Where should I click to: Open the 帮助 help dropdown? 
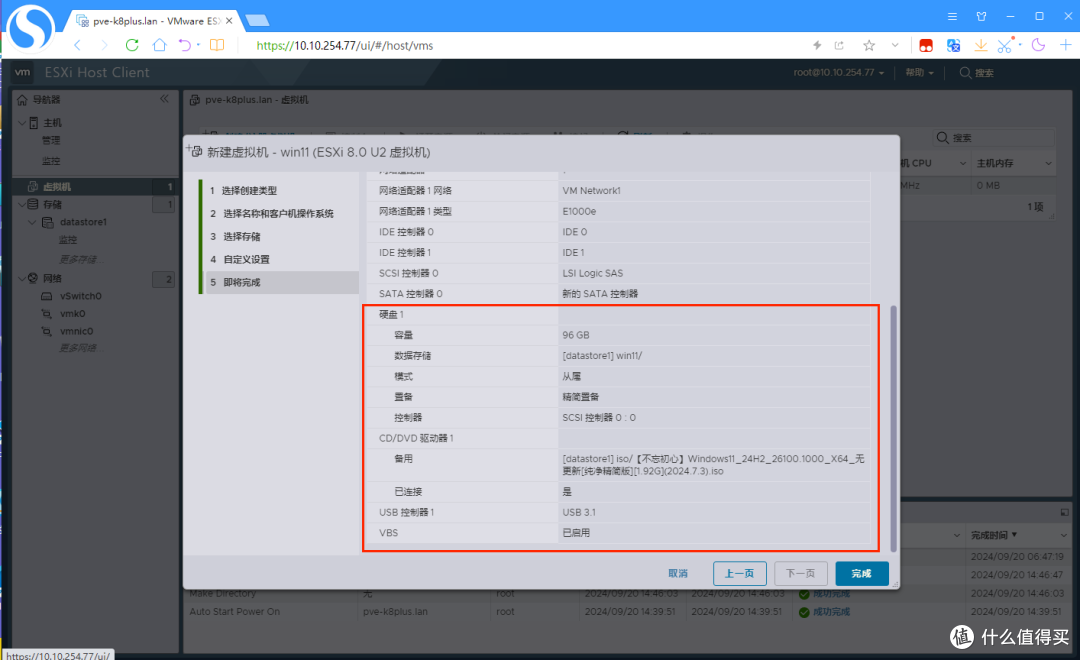tap(920, 72)
